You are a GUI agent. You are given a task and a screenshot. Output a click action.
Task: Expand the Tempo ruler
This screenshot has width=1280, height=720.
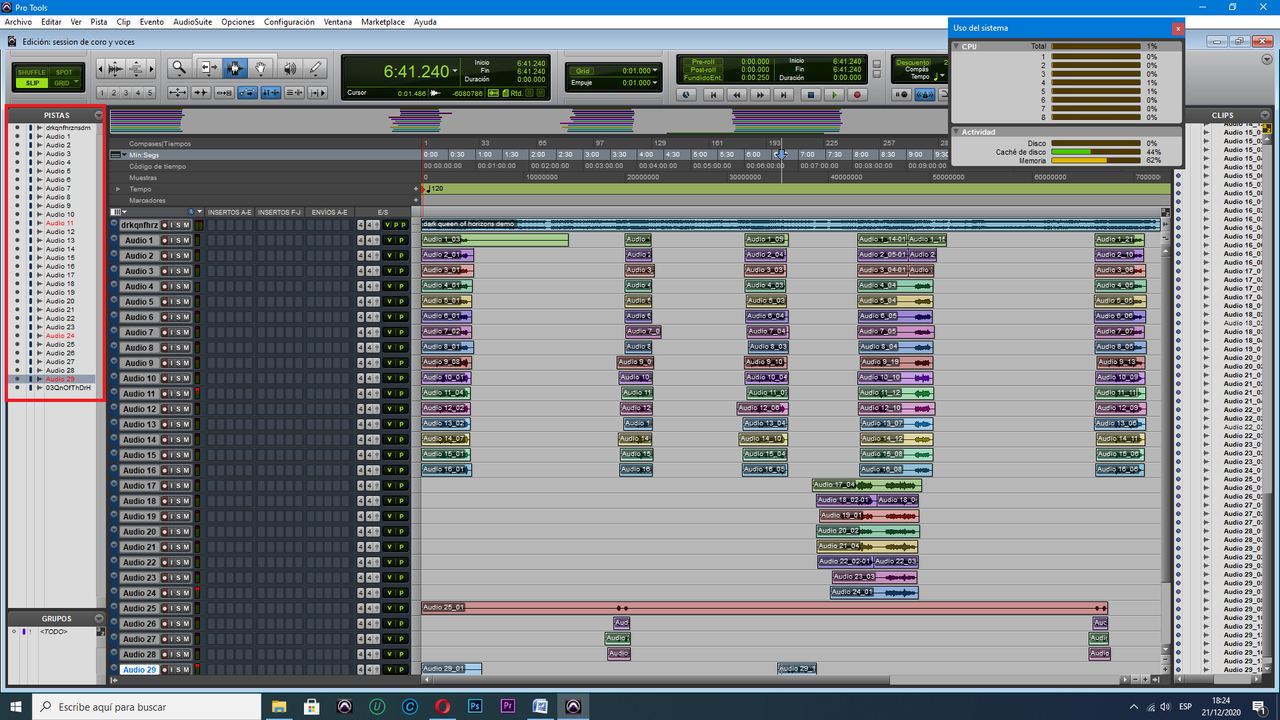117,189
